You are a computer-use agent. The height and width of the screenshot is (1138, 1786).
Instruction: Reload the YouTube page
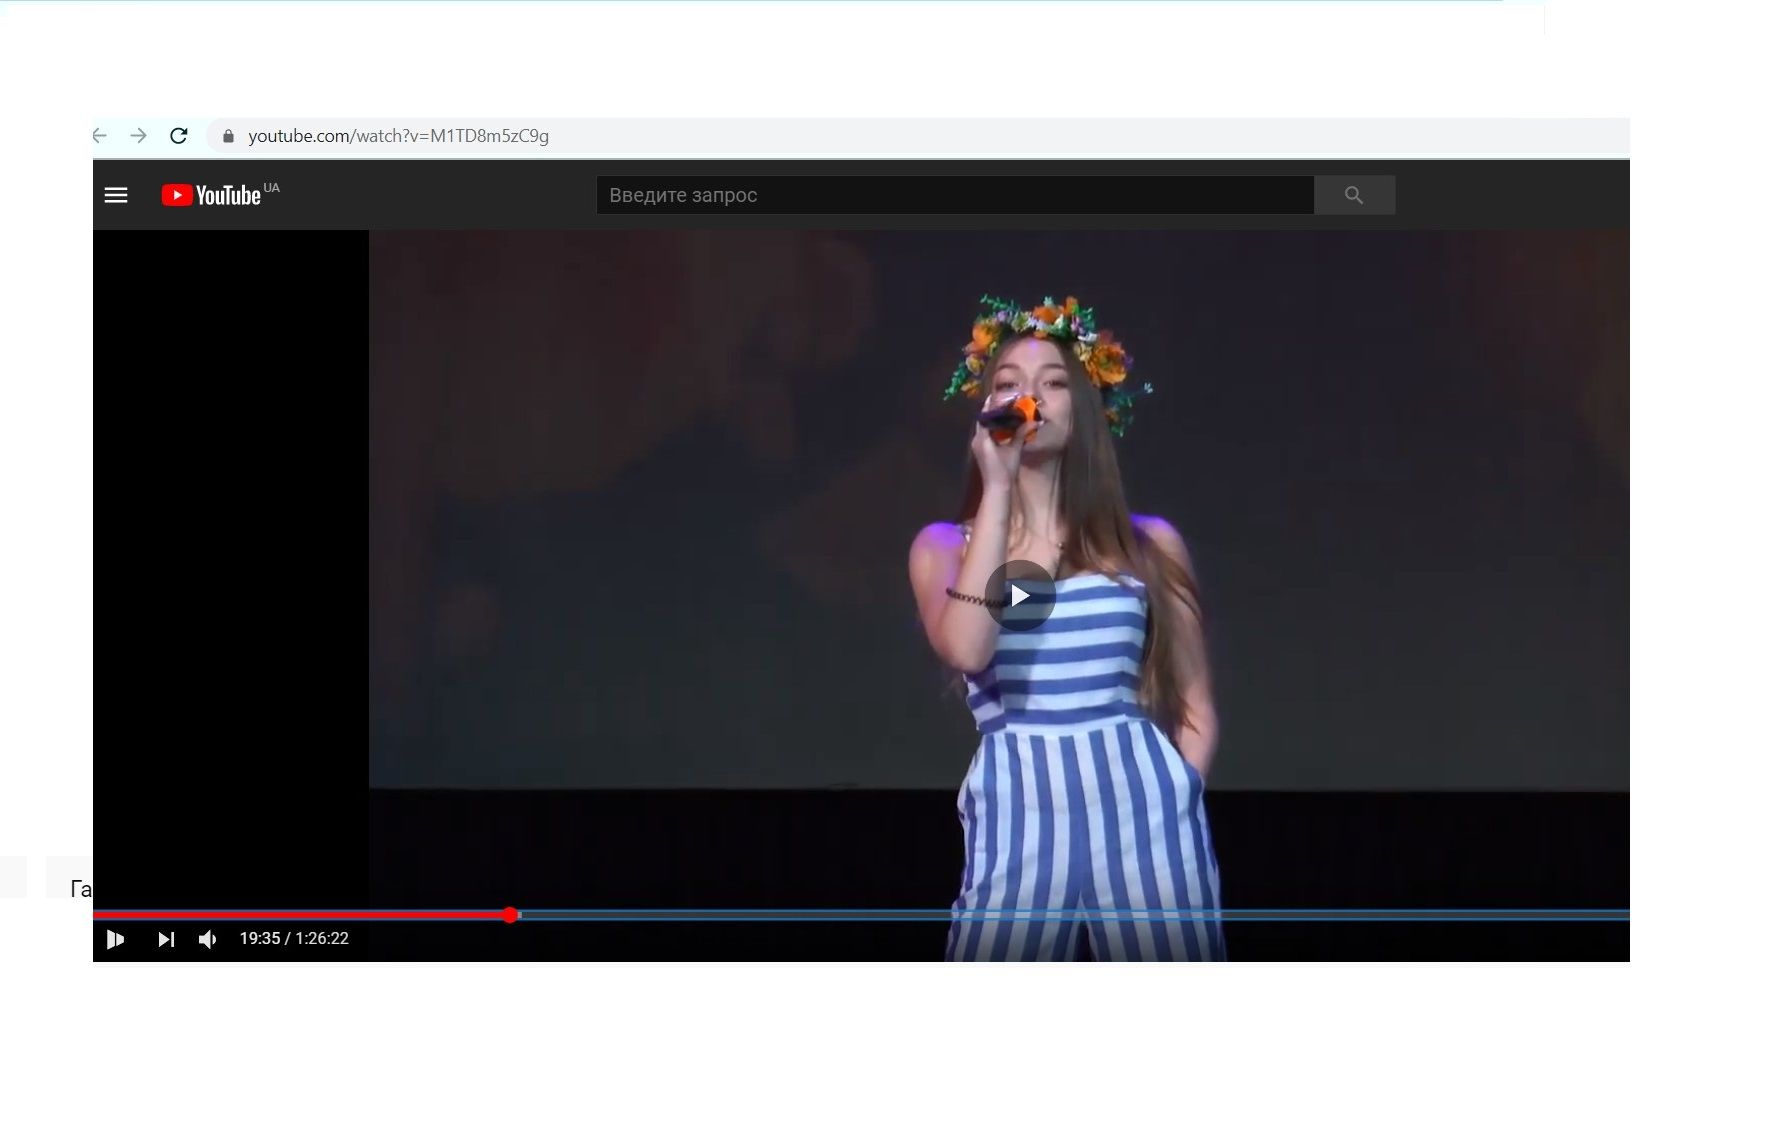pos(179,136)
